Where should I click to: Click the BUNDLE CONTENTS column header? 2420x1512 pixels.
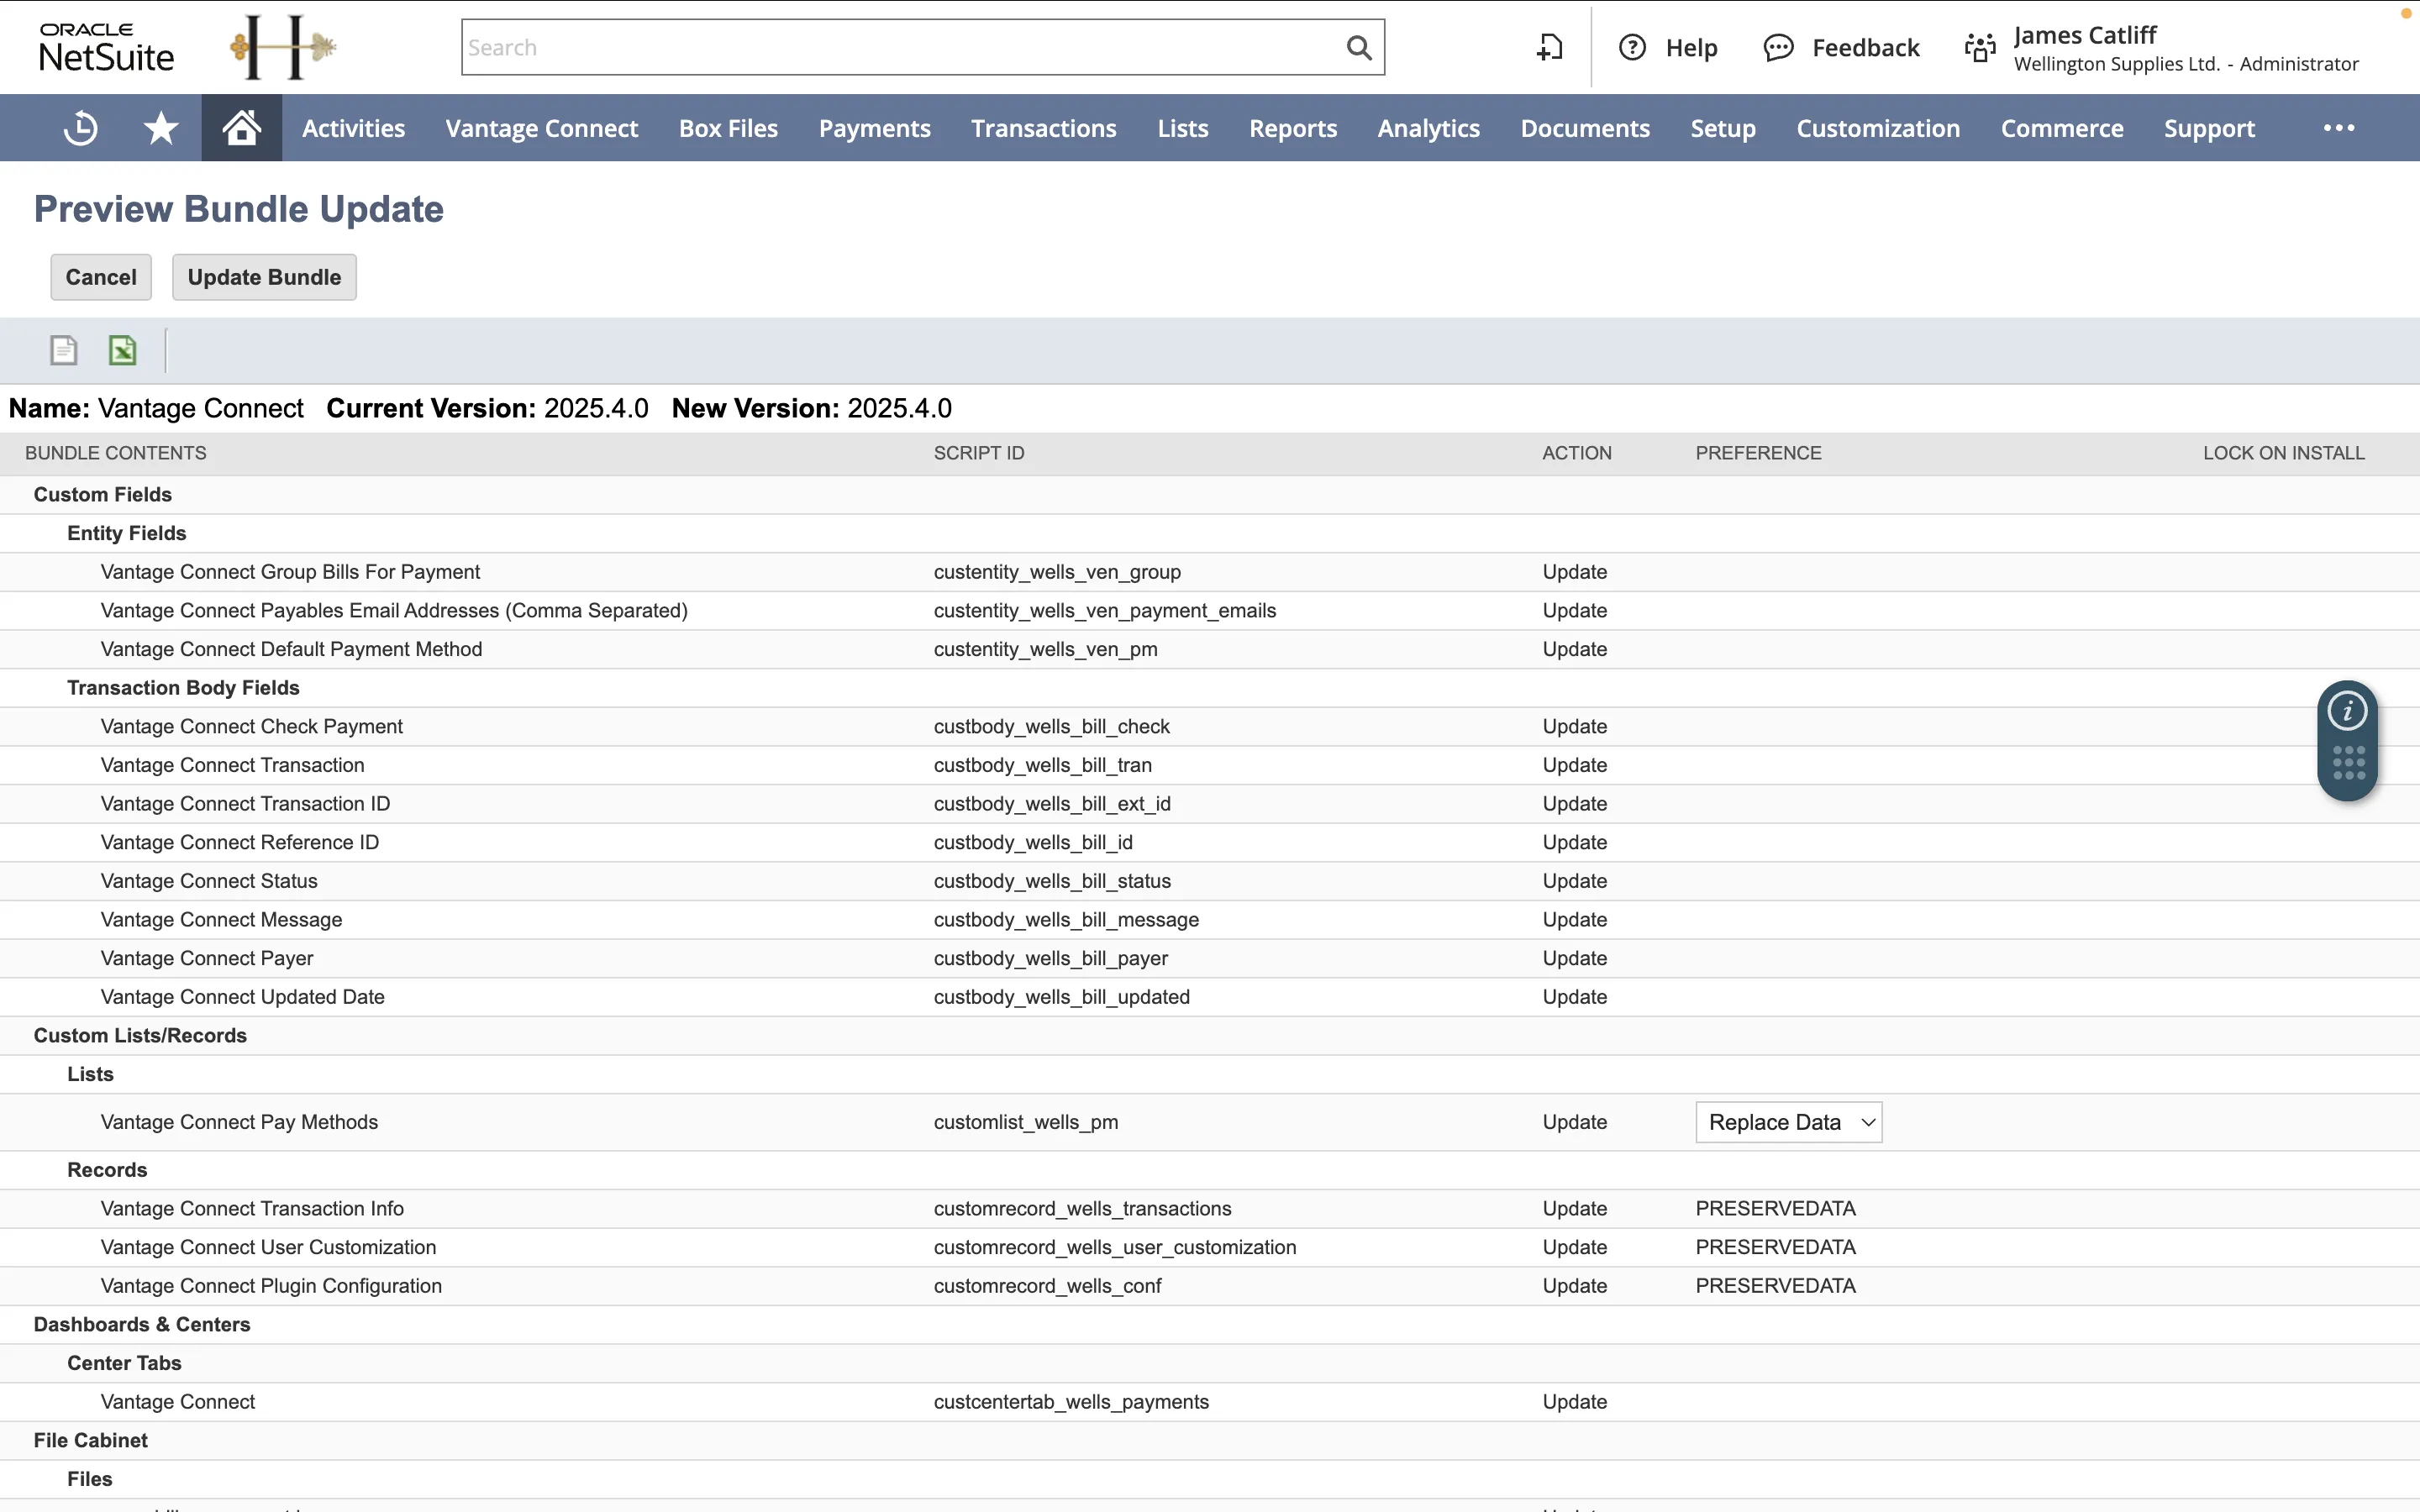116,453
